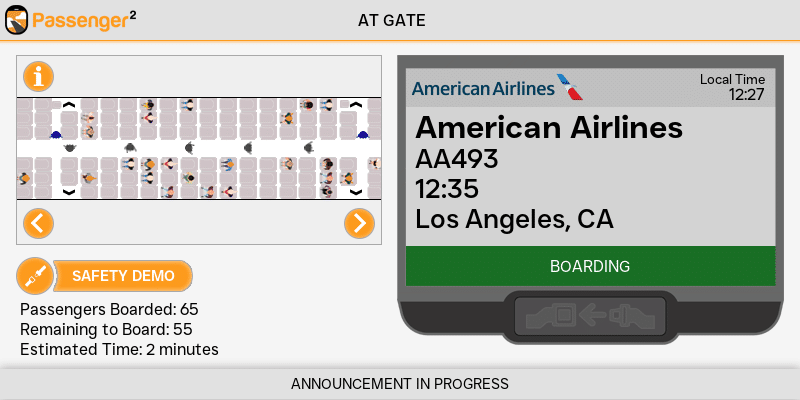Click the Announcement In Progress bar

tap(400, 384)
